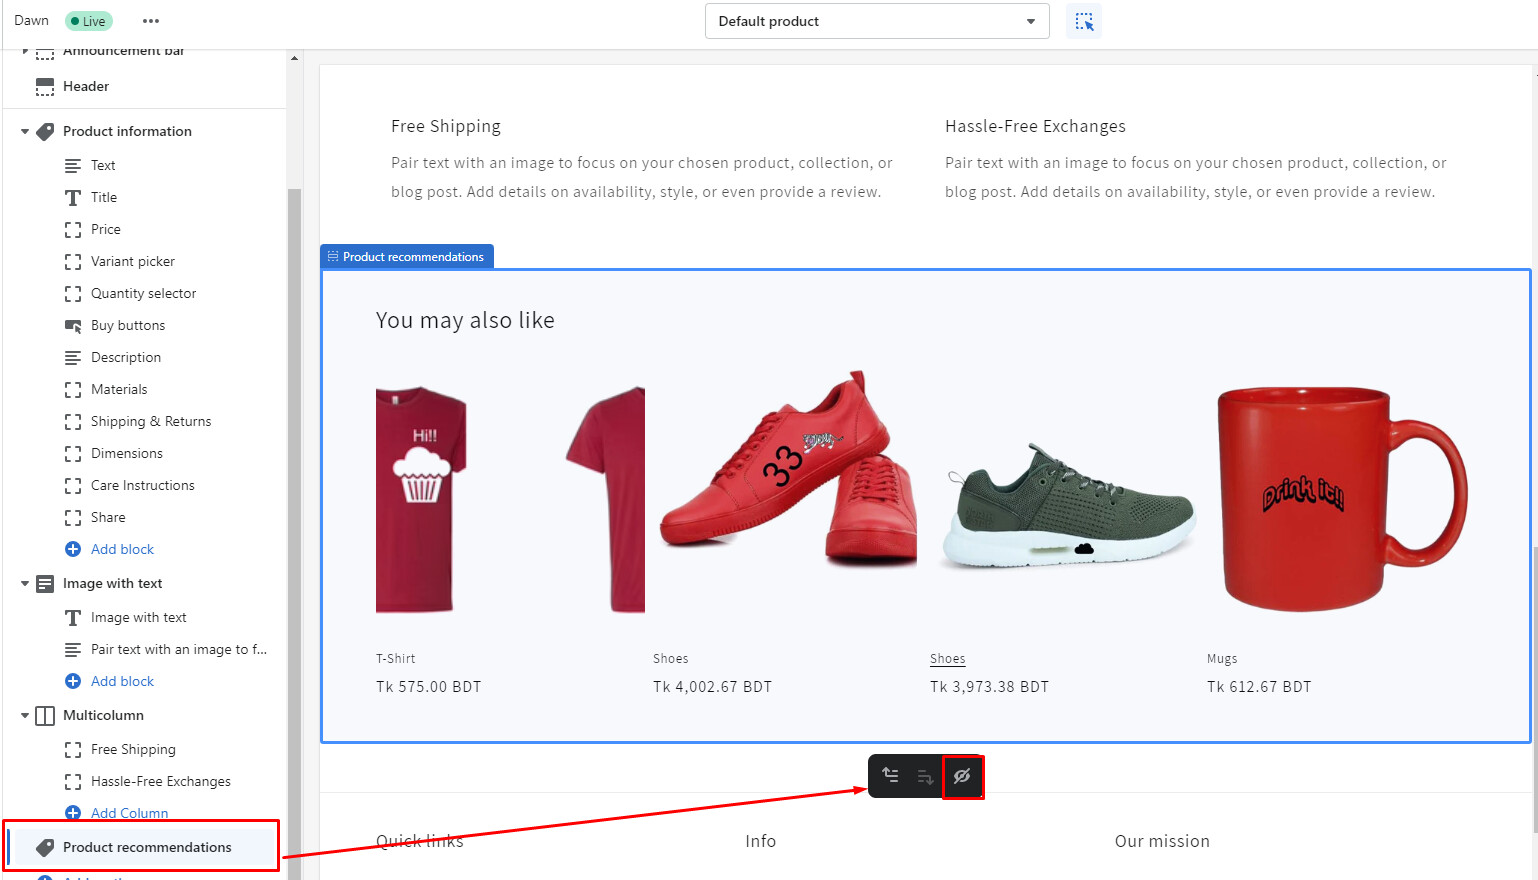Move the section down with arrow icon
This screenshot has width=1538, height=880.
pyautogui.click(x=925, y=776)
